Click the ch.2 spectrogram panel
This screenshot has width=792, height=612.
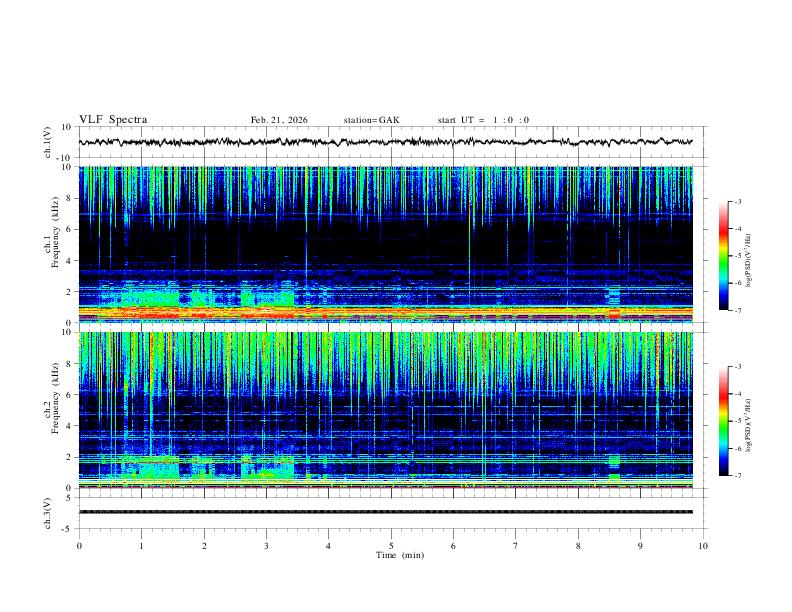(386, 410)
